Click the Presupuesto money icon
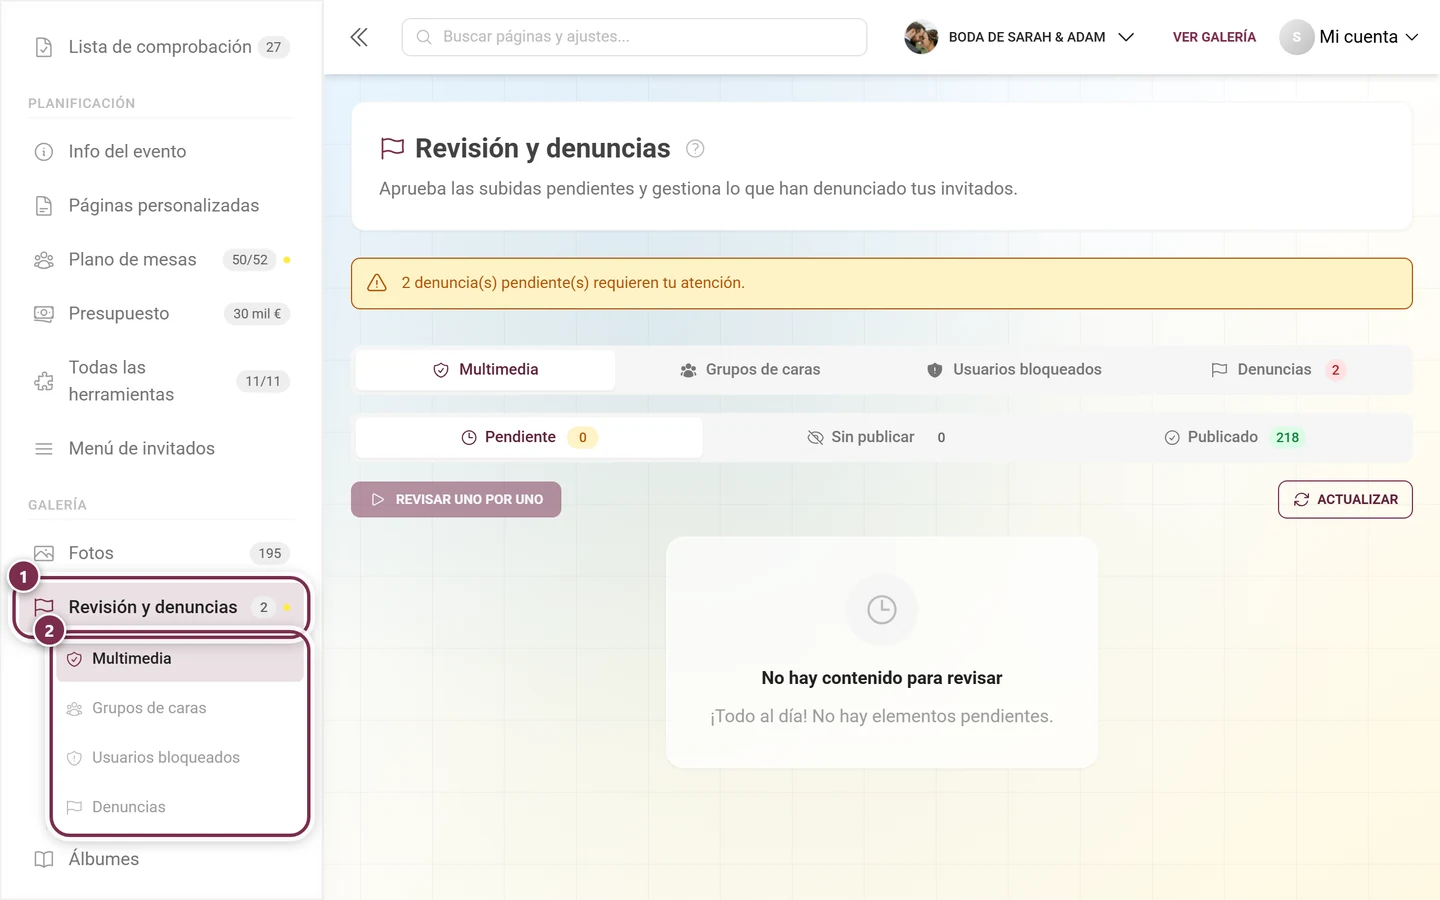This screenshot has height=900, width=1440. (44, 314)
